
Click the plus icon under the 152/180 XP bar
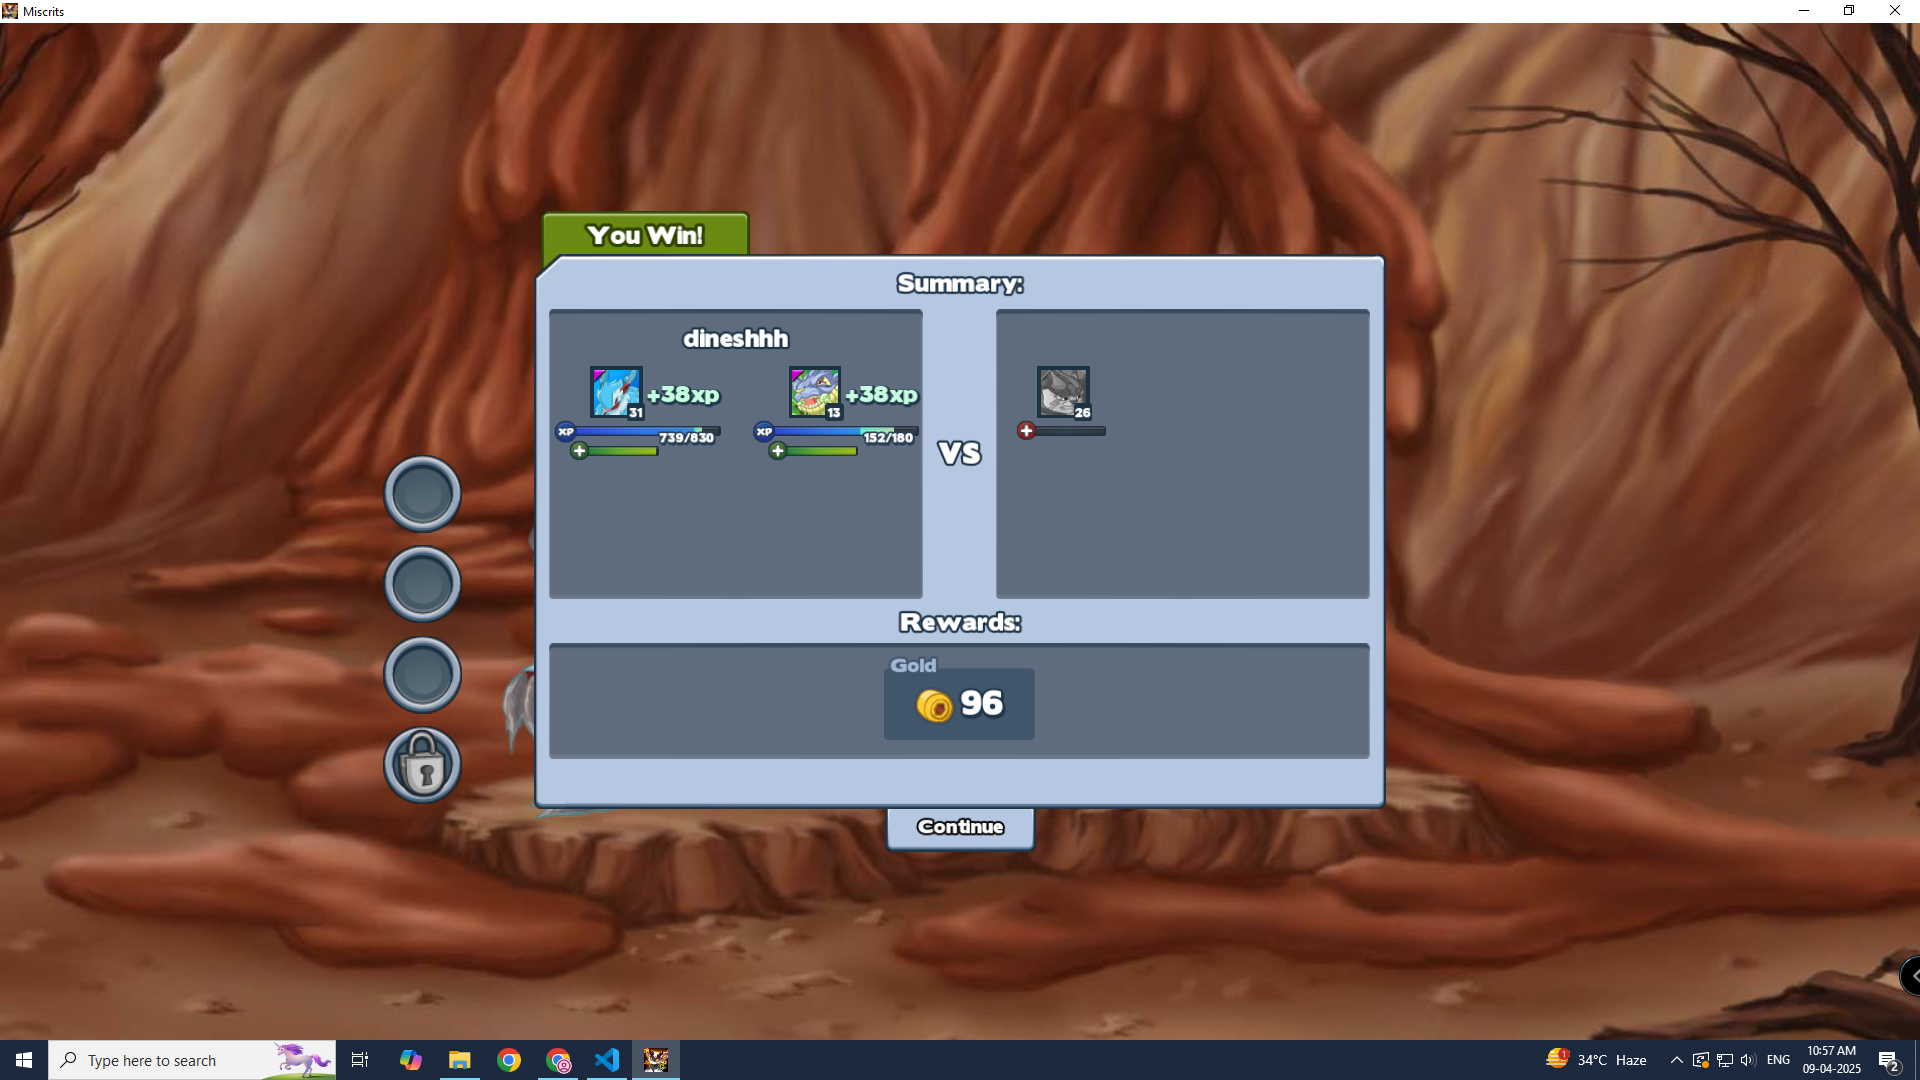(x=778, y=450)
